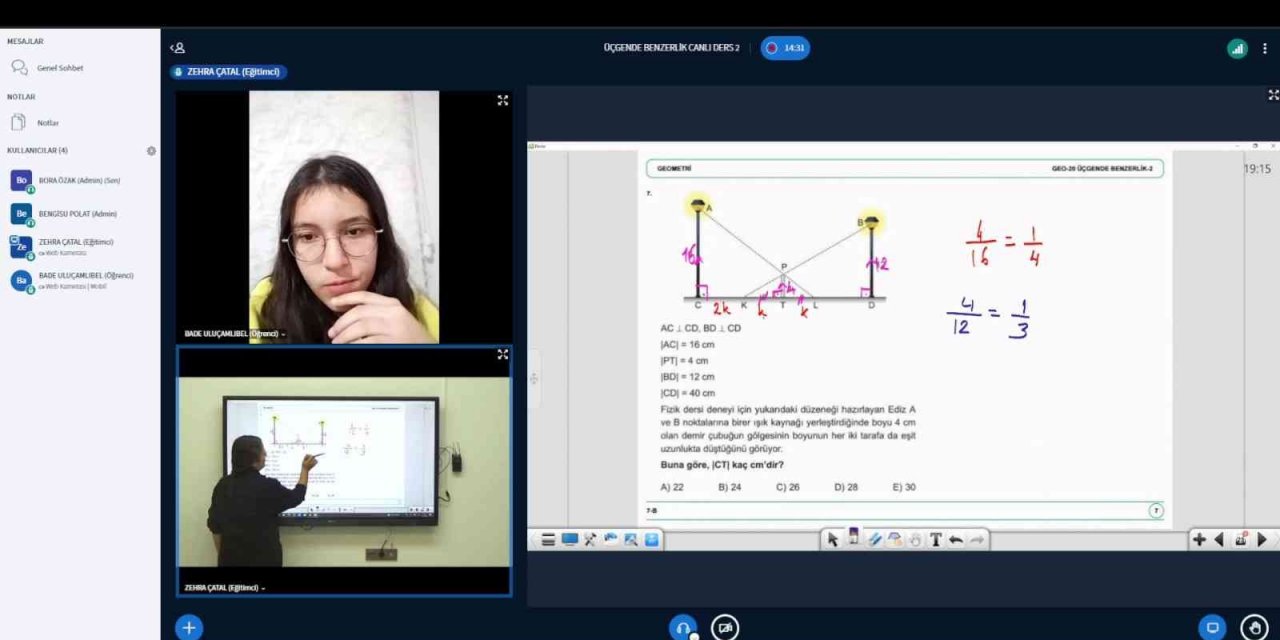Make BADE's webcam video fullscreen
Viewport: 1280px width, 640px height.
pos(502,100)
